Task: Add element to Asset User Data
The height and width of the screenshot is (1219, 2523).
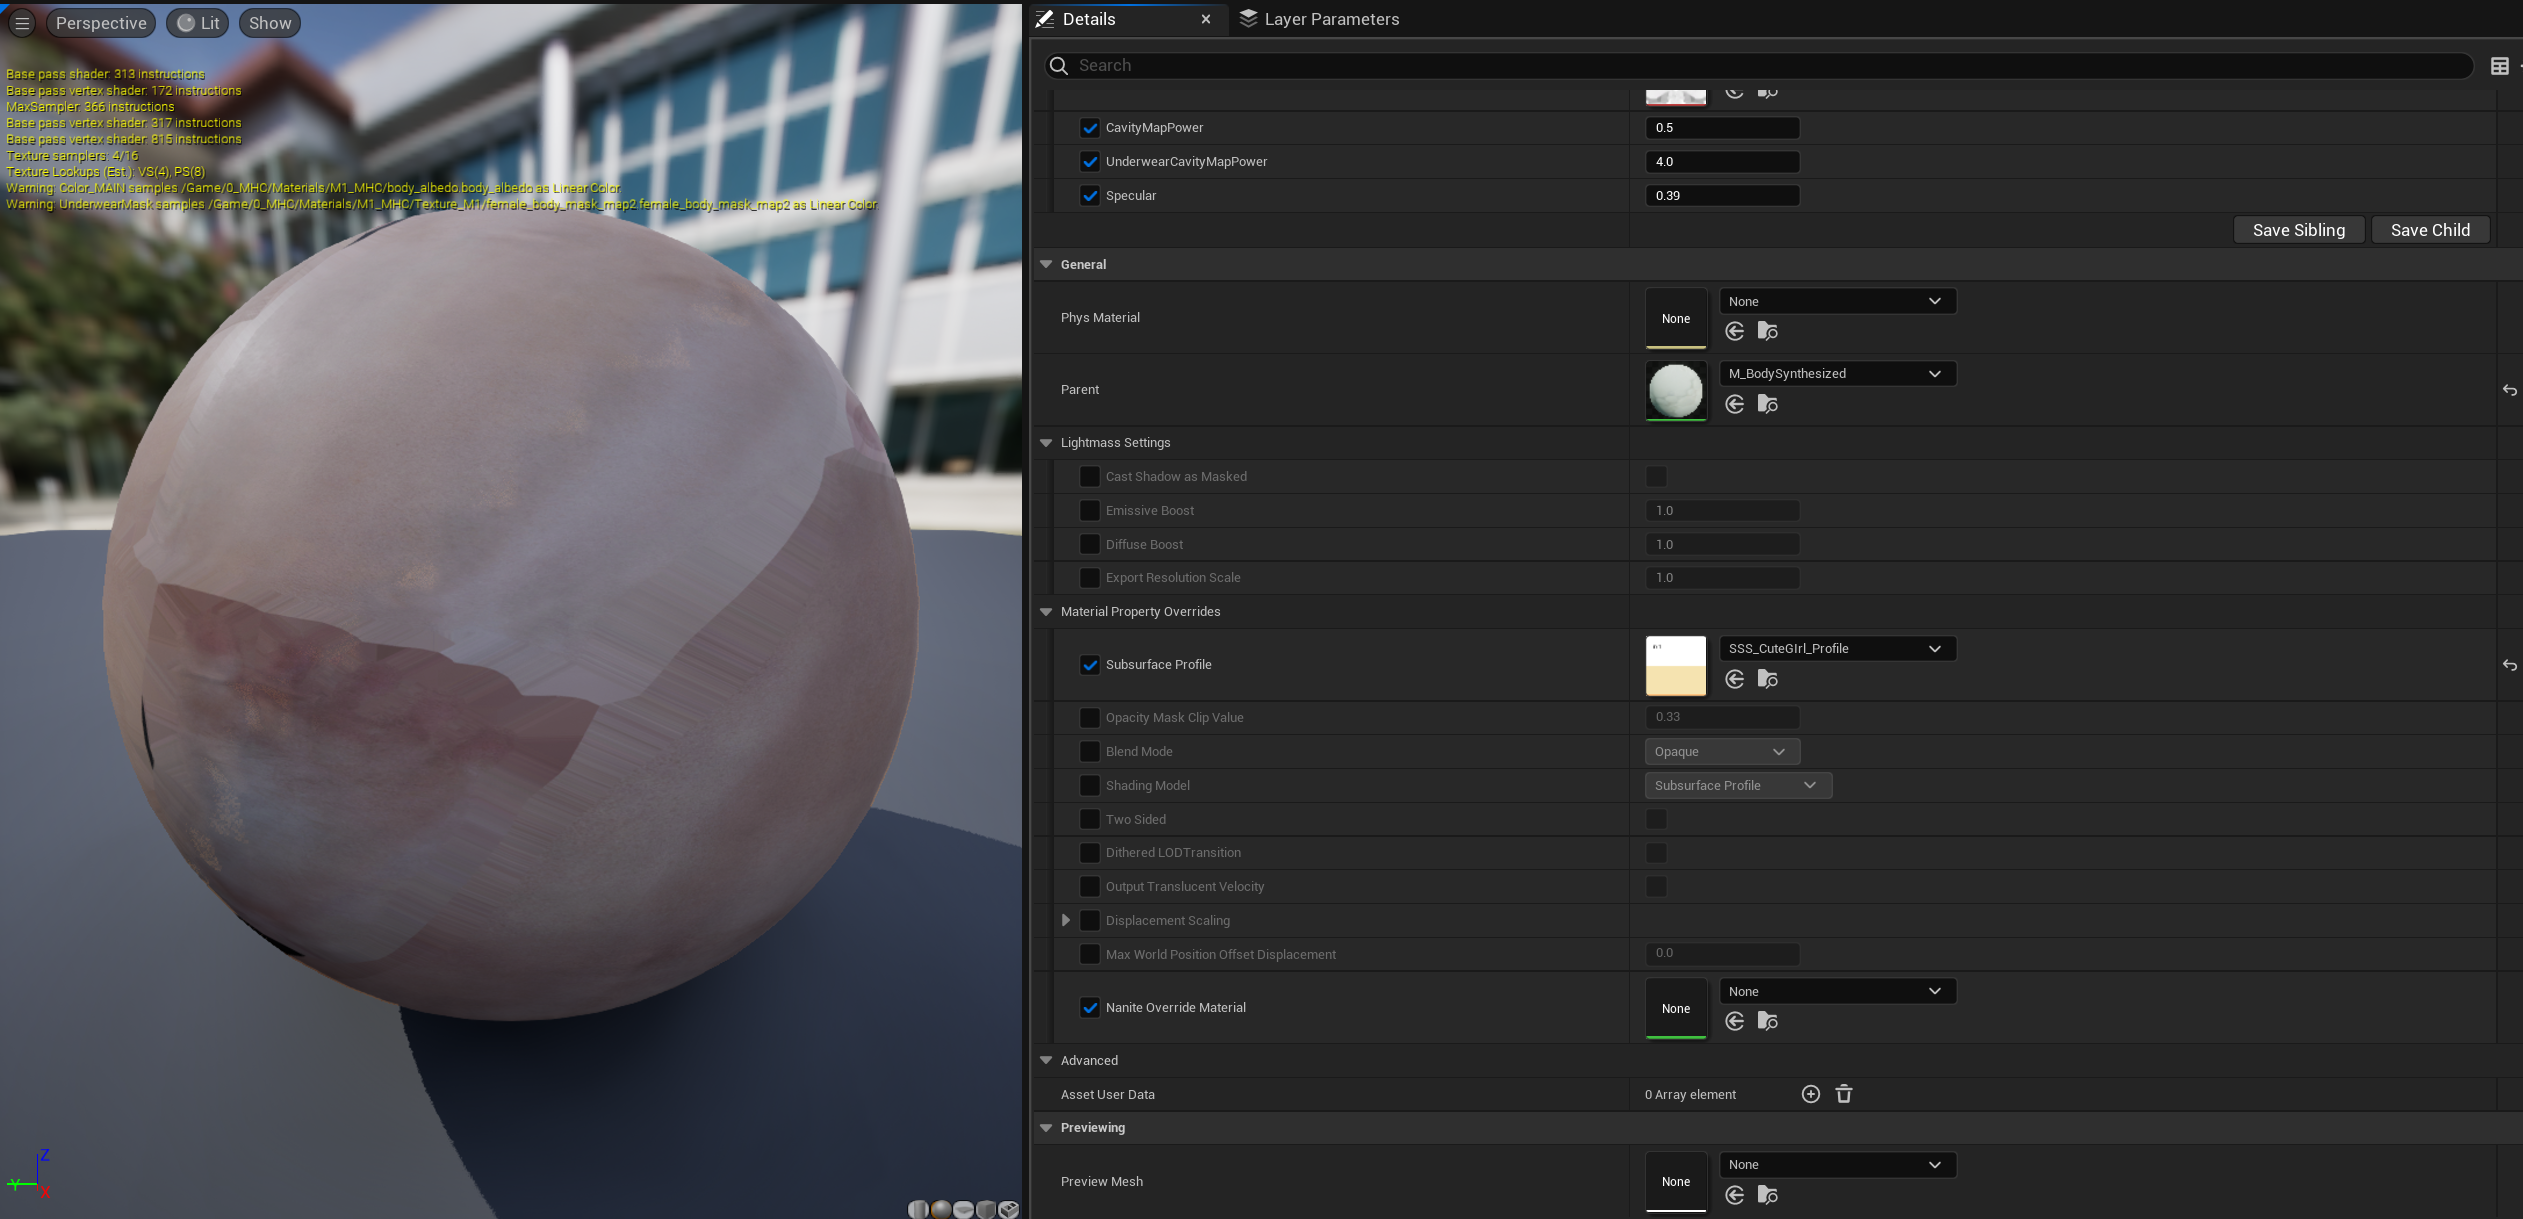Action: [x=1810, y=1094]
